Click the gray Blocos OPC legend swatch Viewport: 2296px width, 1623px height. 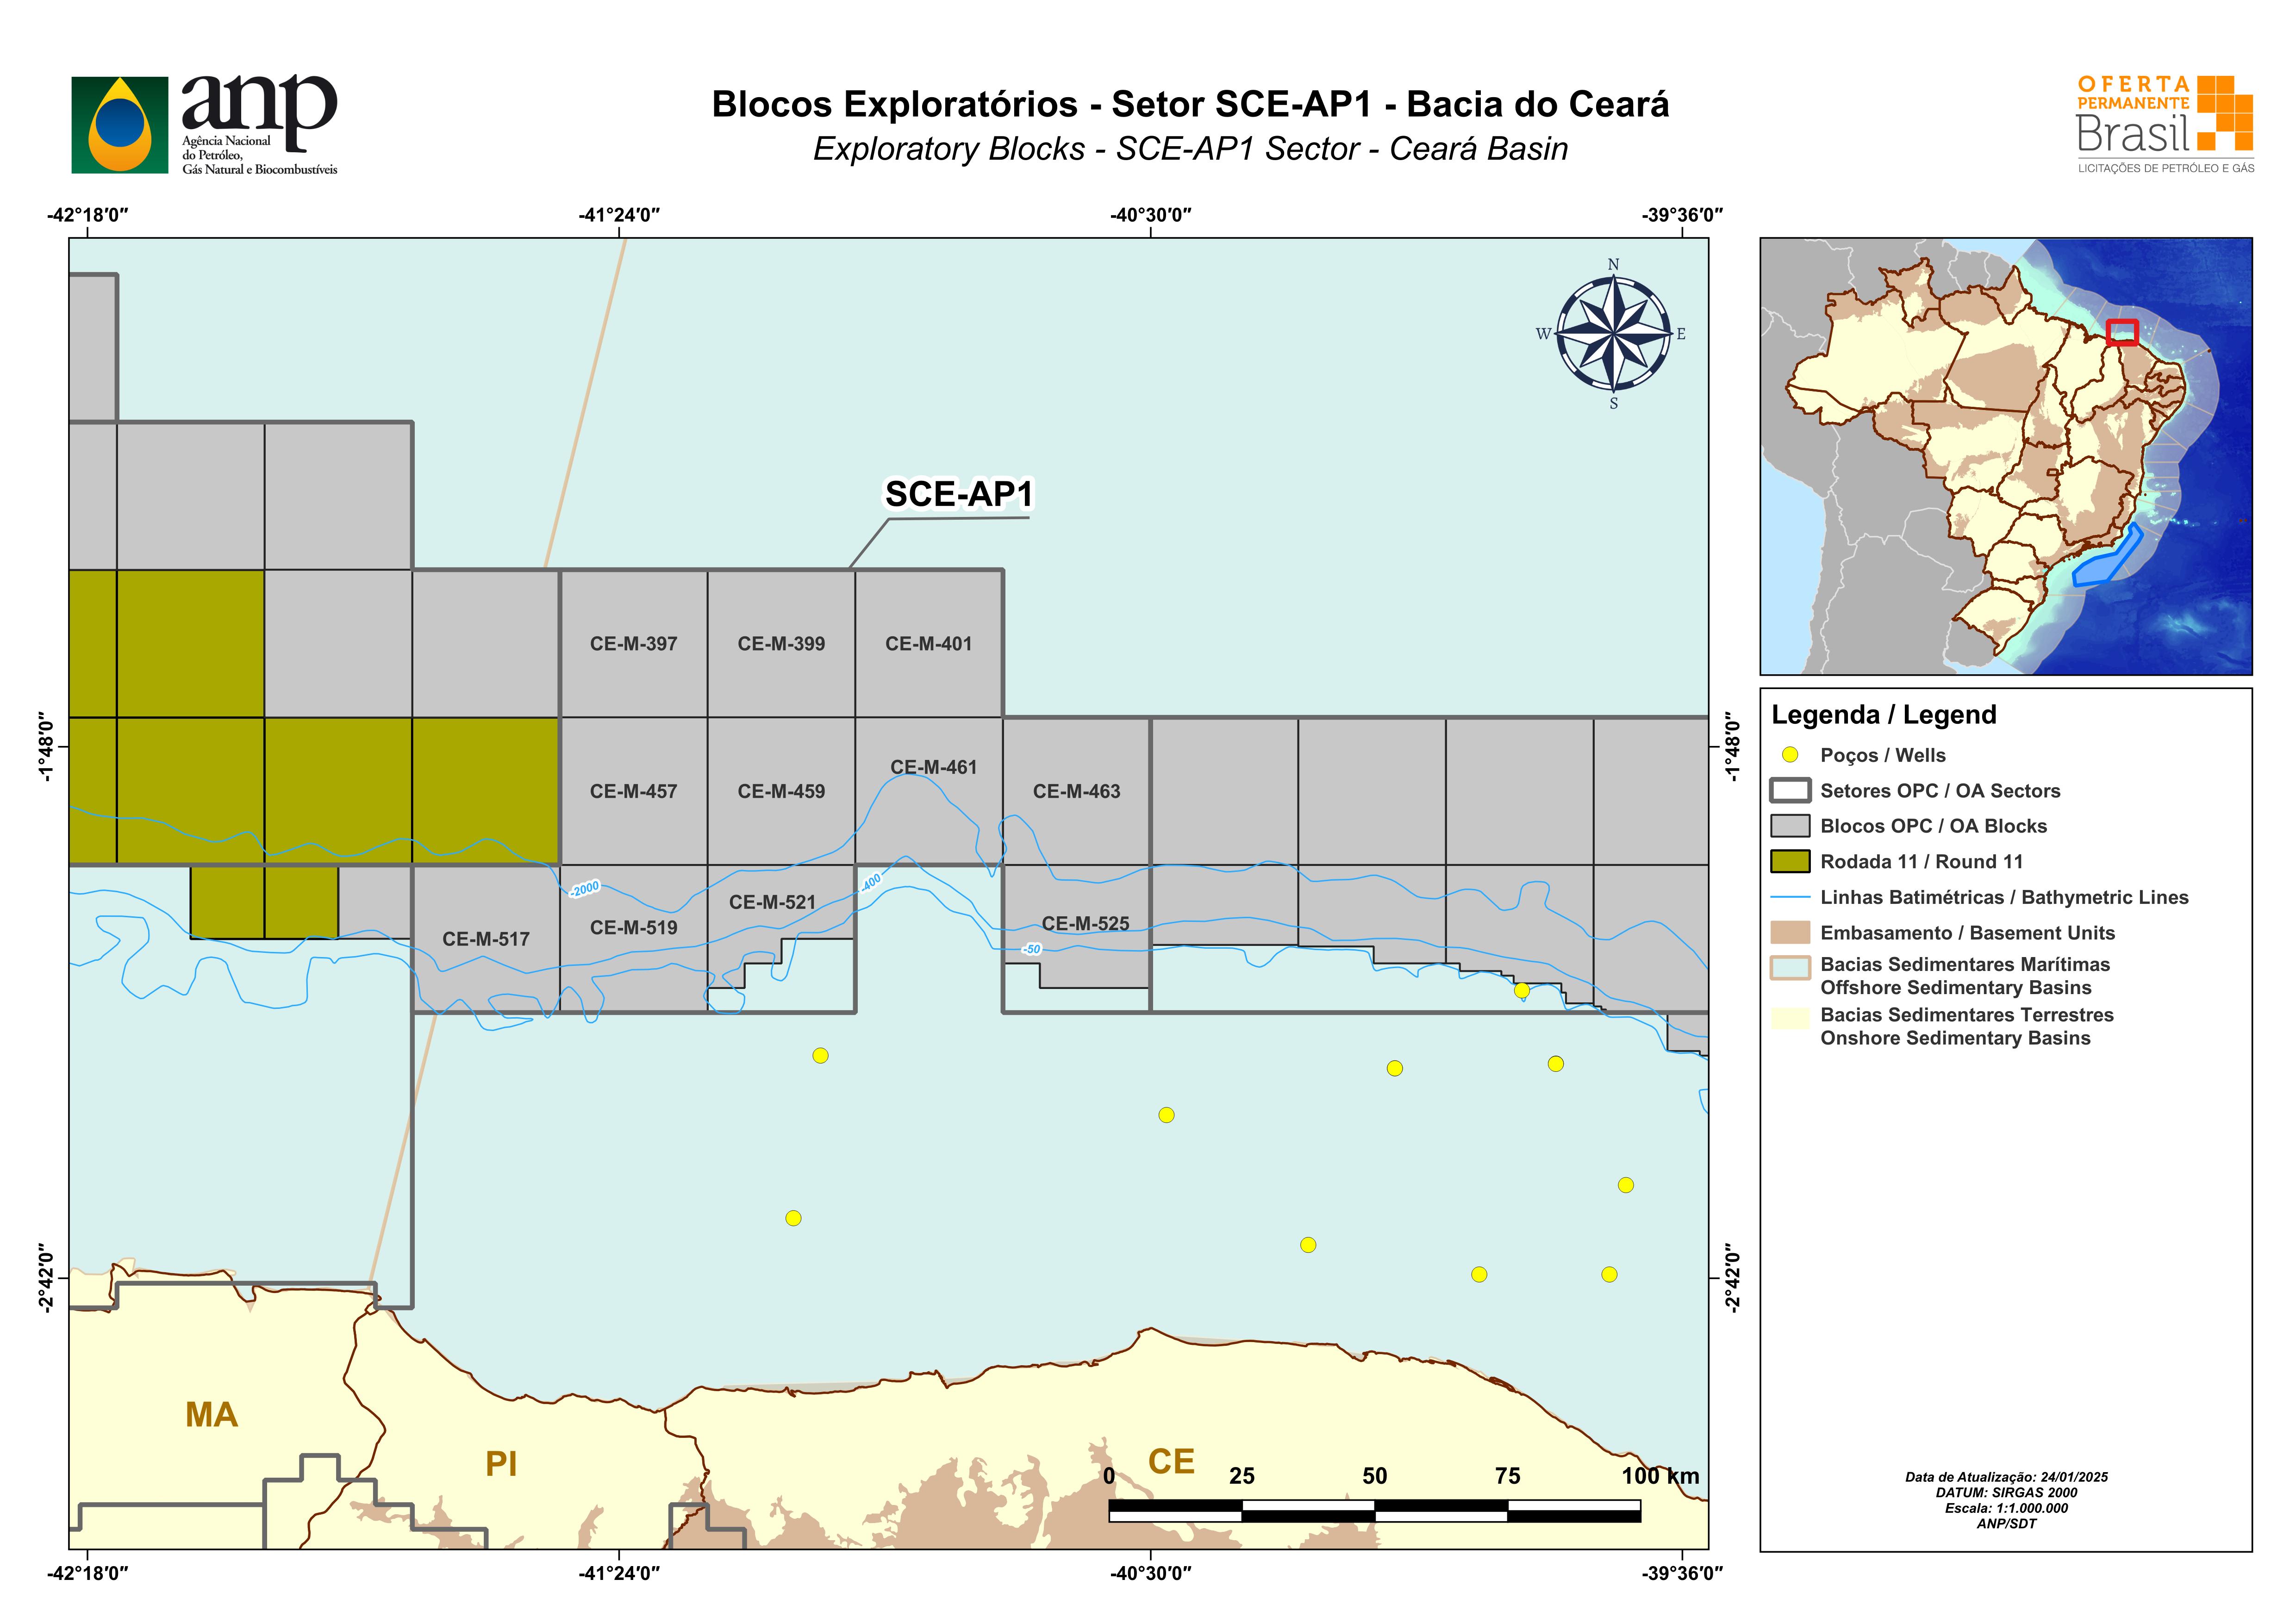point(1789,826)
